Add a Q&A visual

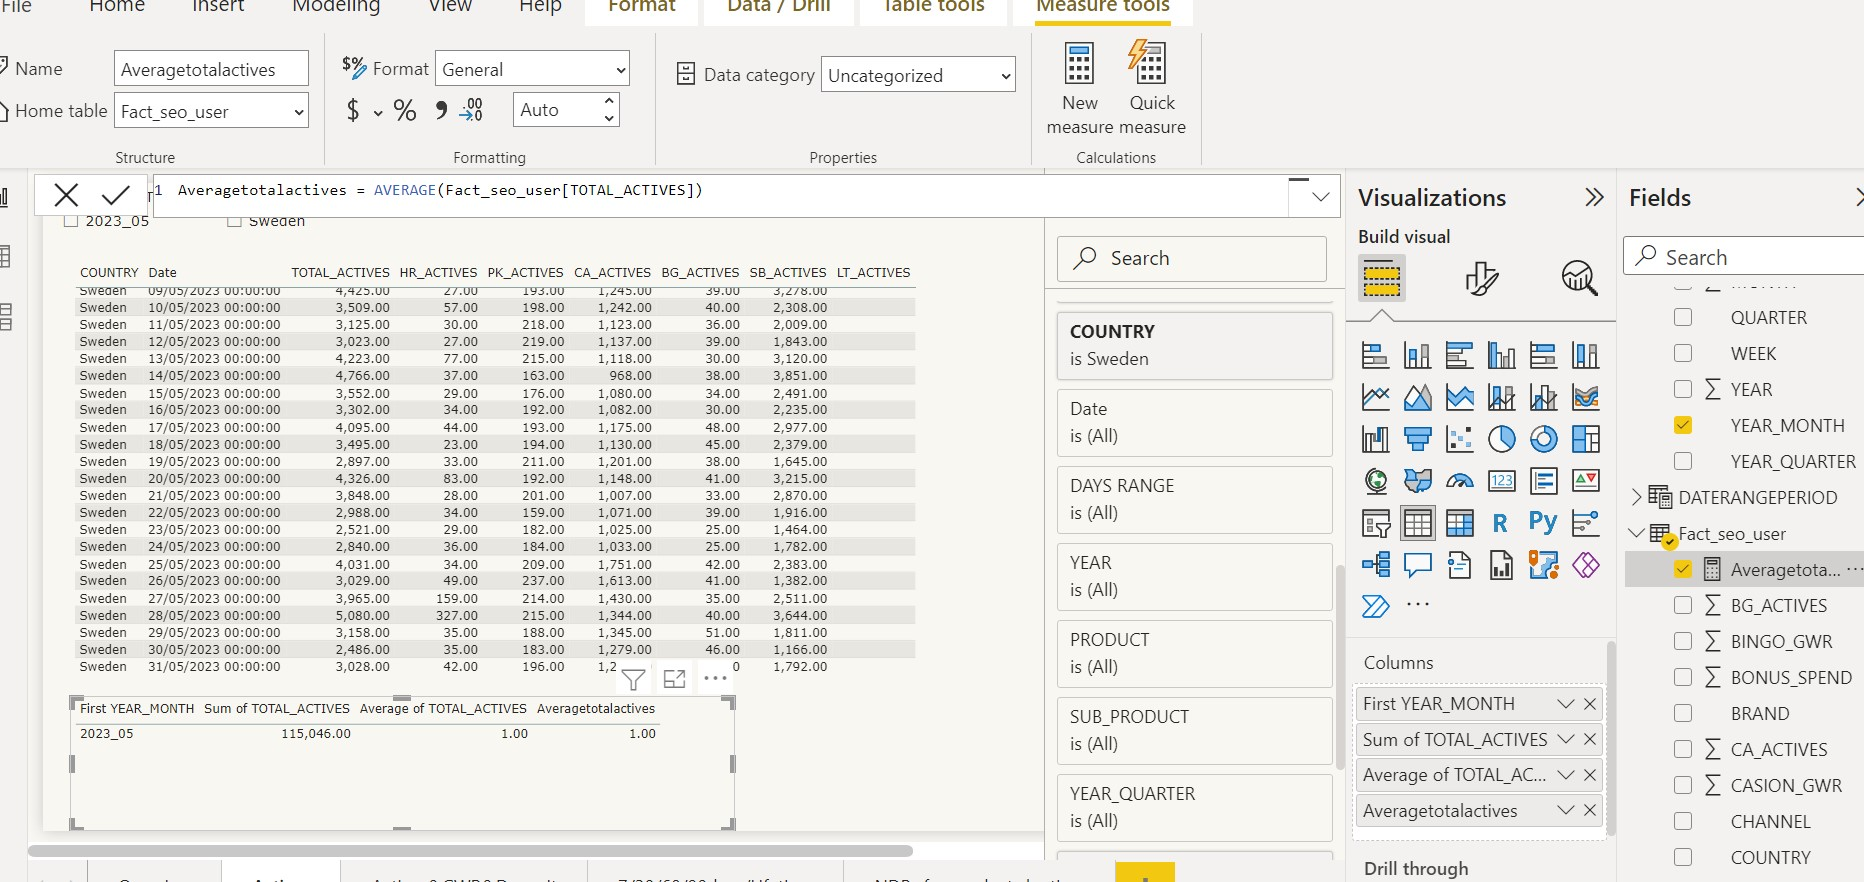pyautogui.click(x=1417, y=565)
